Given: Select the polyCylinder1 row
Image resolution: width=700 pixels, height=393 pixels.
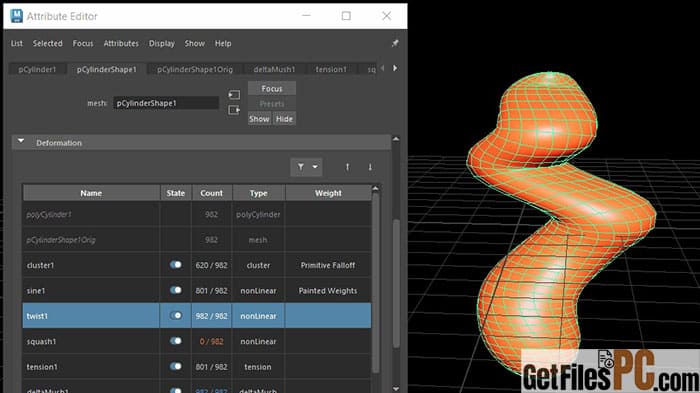Looking at the screenshot, I should (197, 214).
